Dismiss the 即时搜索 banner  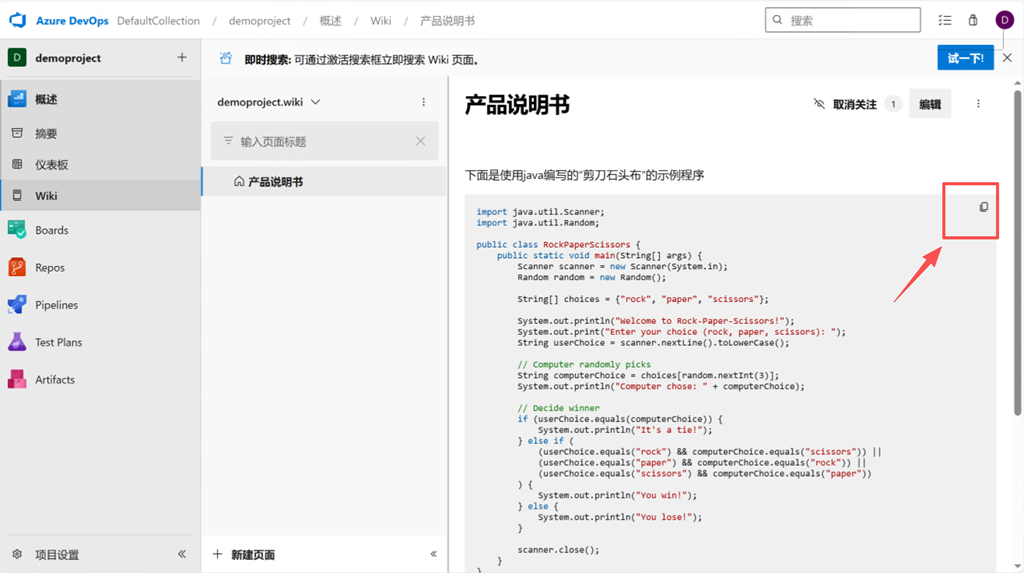(1008, 58)
